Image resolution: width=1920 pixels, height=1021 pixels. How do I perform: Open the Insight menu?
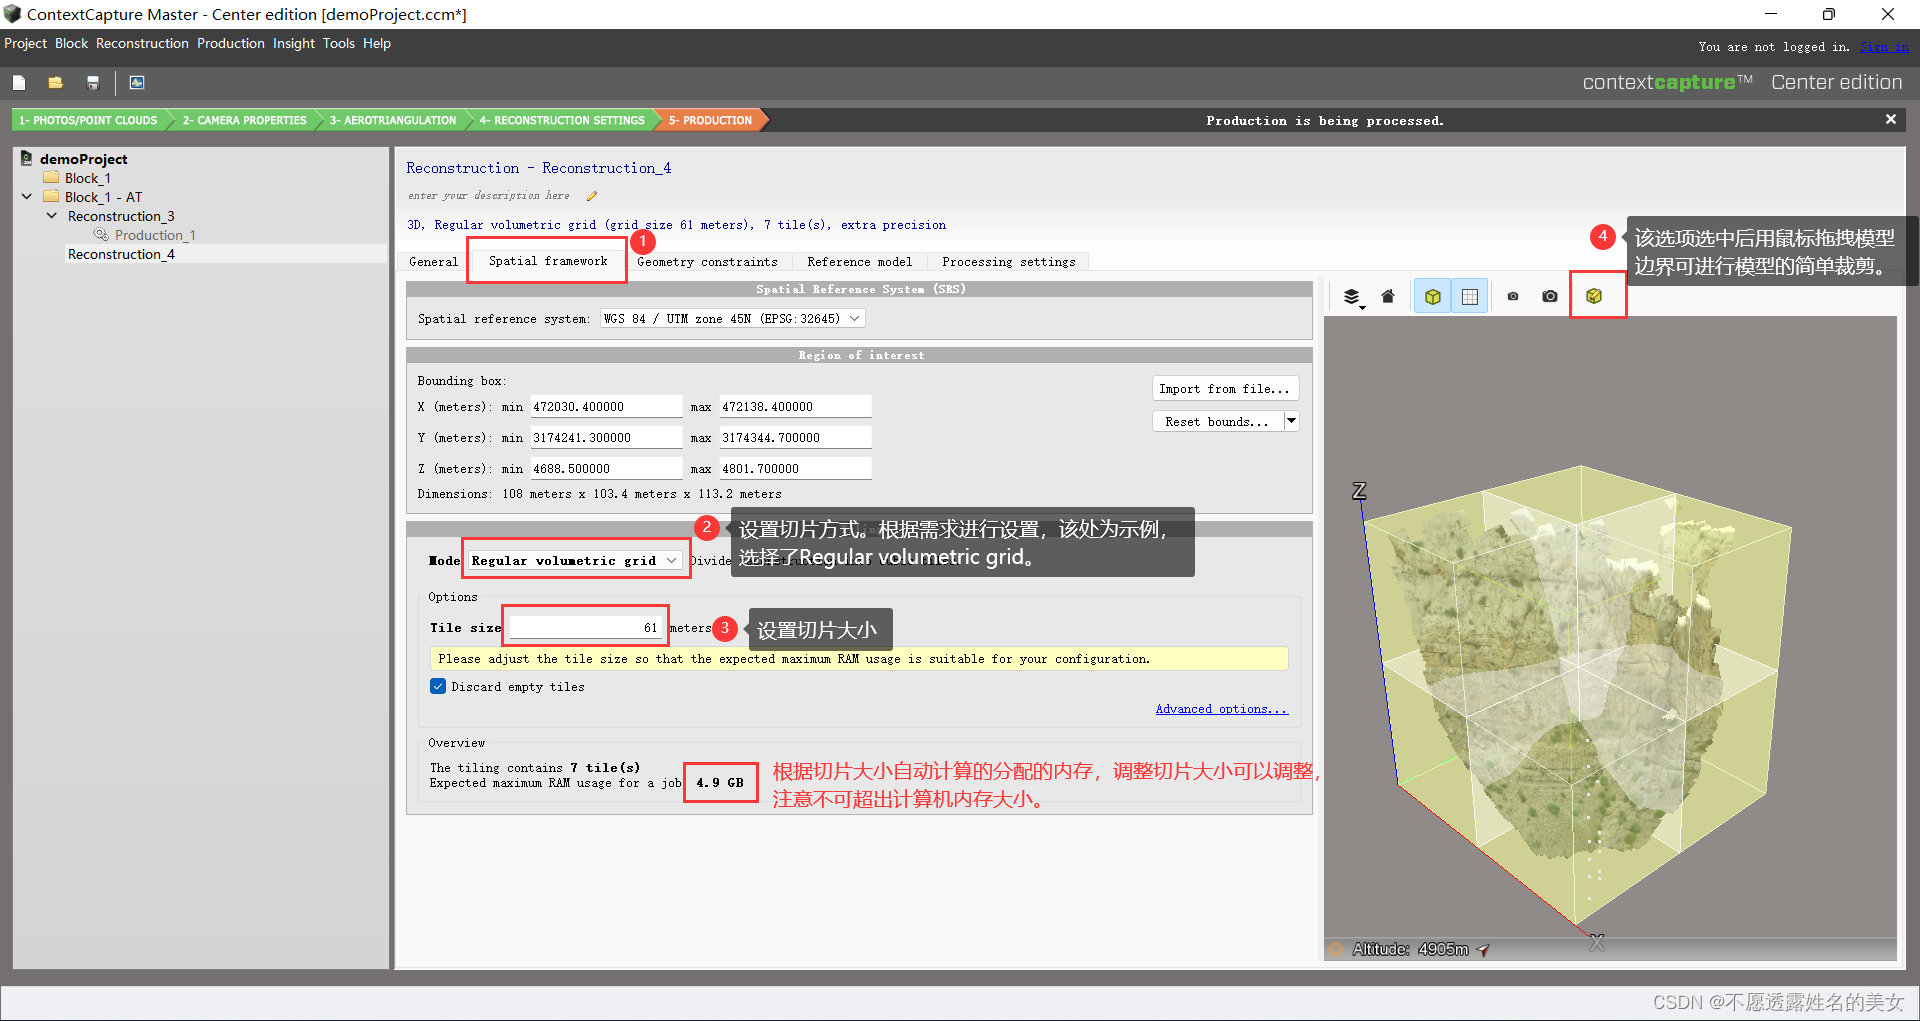294,43
